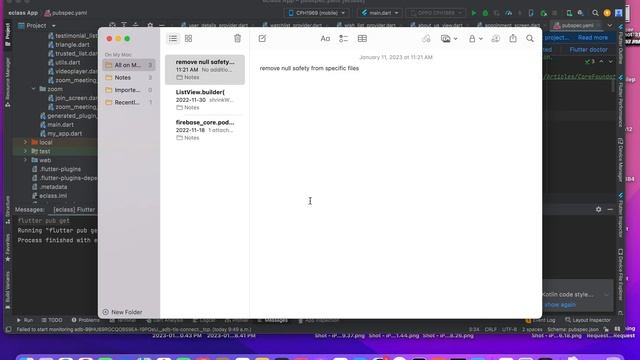Screen dimensions: 640x360
Task: Select the [eclass] Flutter messages tab
Action: click(x=74, y=210)
